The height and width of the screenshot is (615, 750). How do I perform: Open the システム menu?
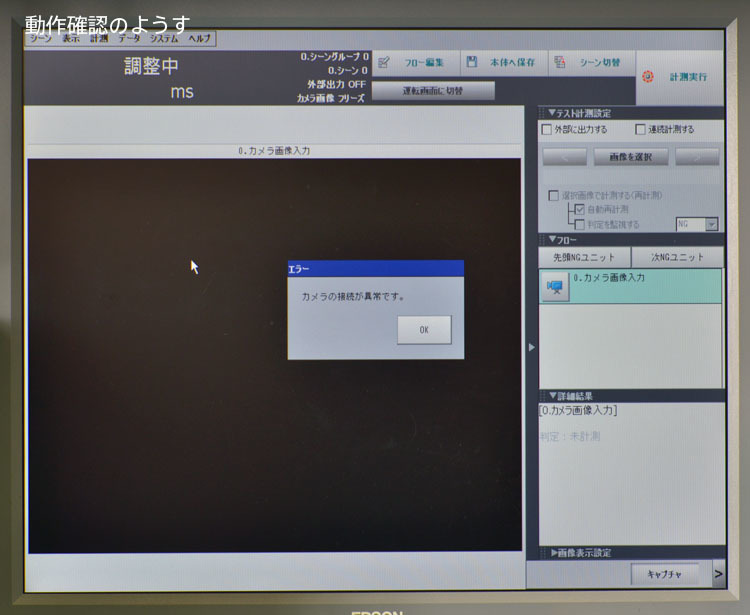click(164, 39)
